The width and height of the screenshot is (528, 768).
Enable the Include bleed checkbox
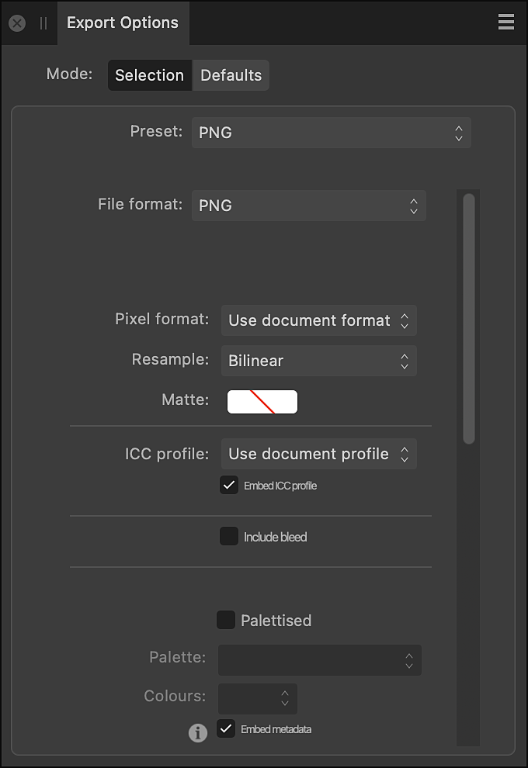point(229,536)
